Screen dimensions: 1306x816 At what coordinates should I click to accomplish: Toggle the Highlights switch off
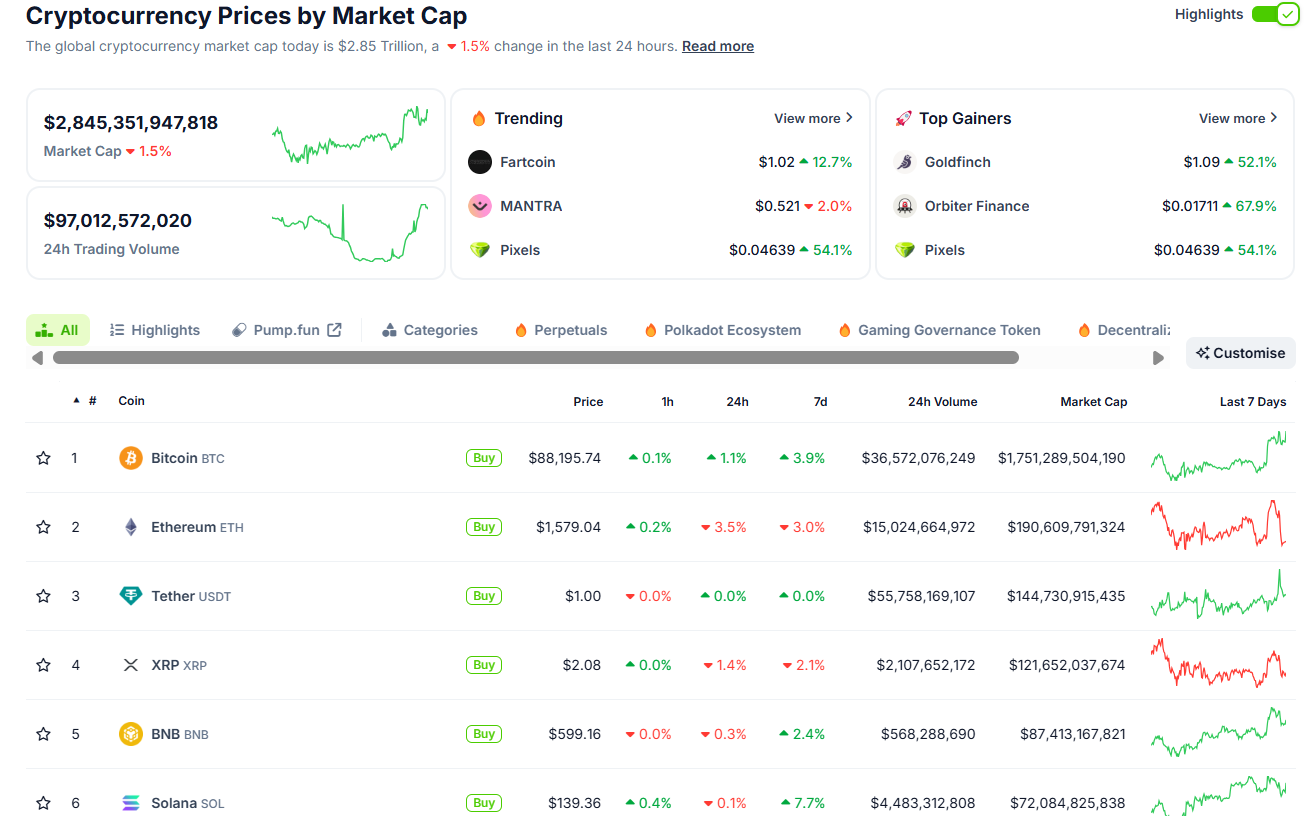pyautogui.click(x=1274, y=15)
